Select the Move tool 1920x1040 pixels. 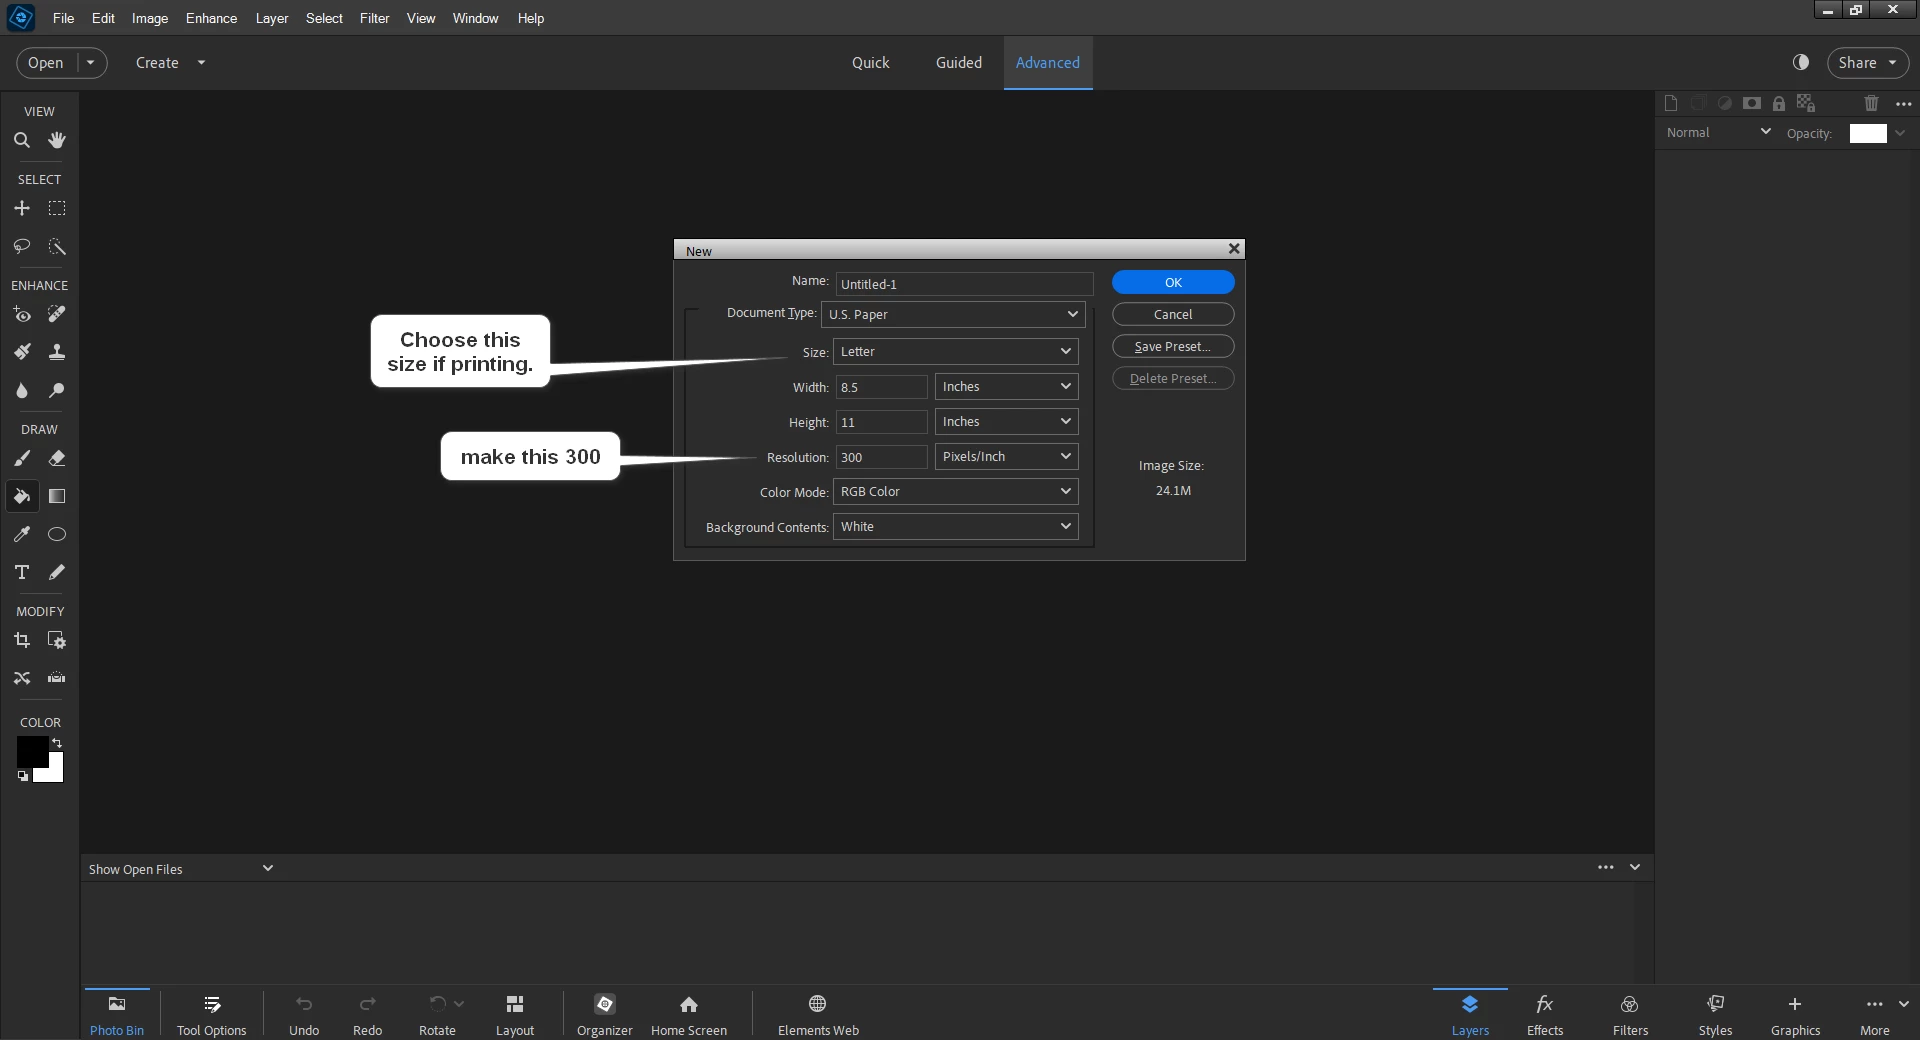[22, 208]
